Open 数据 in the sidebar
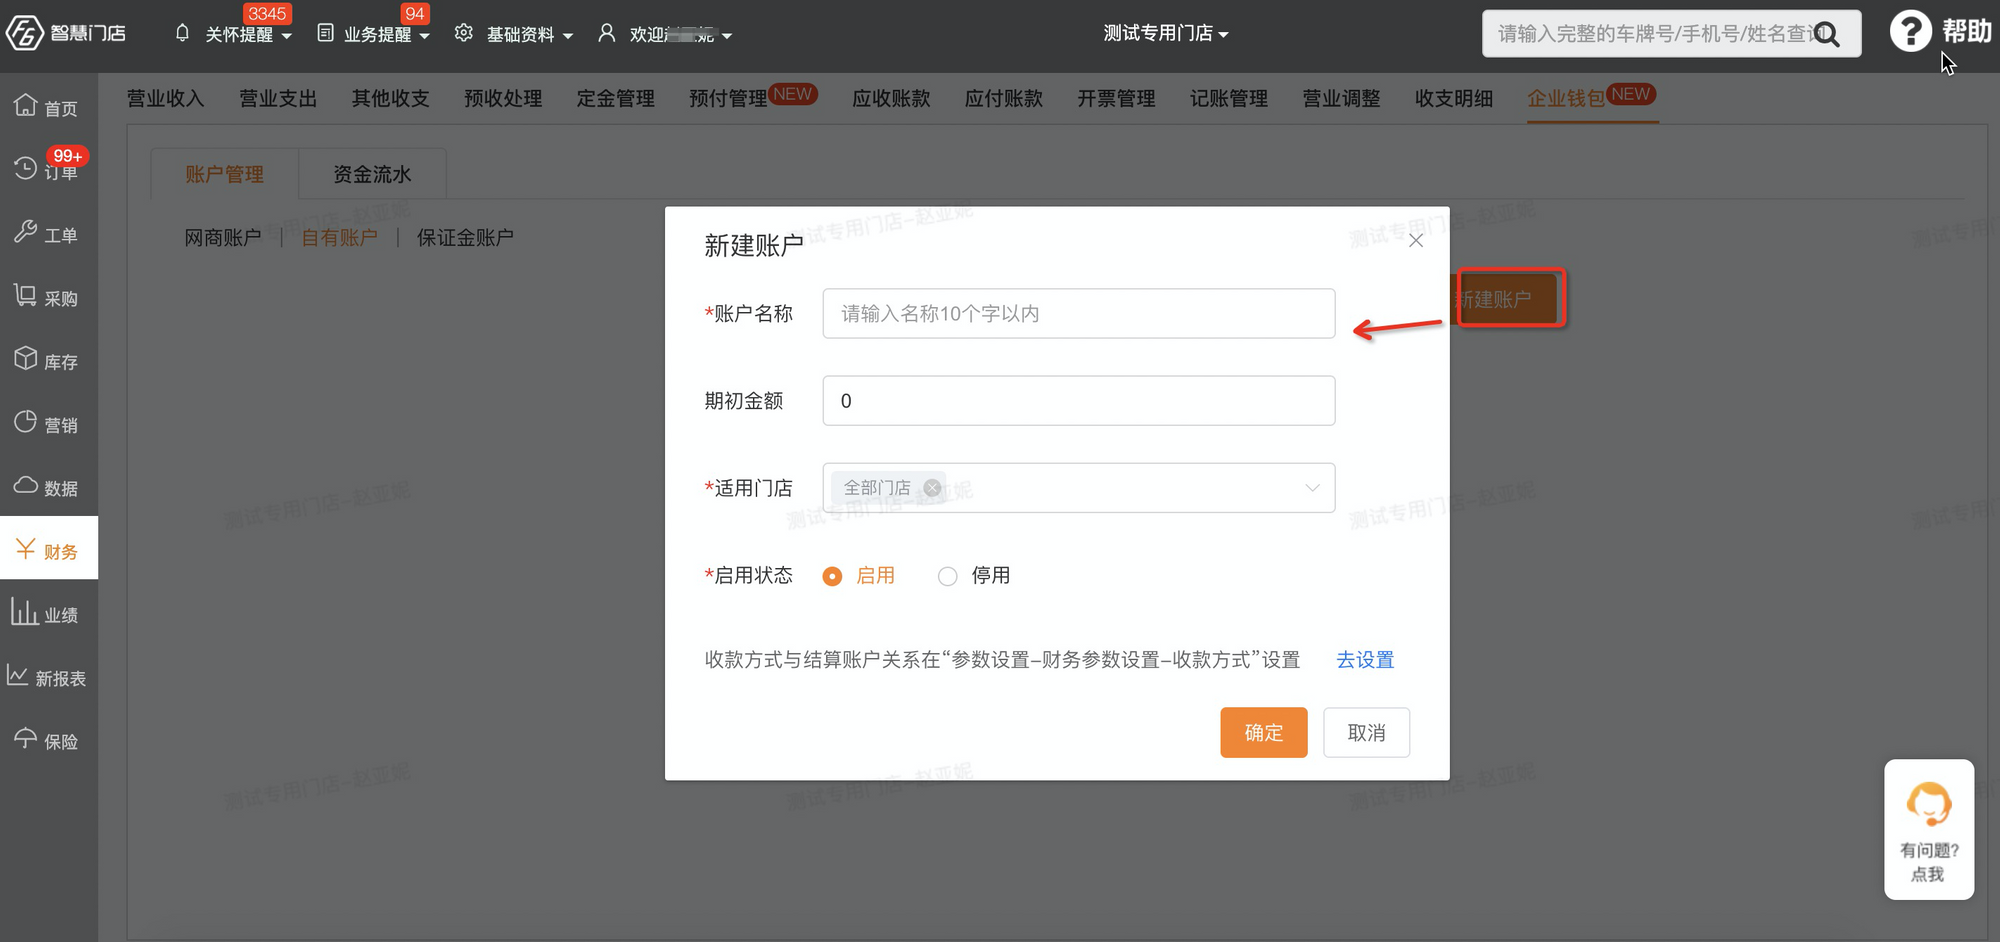This screenshot has width=2000, height=942. click(x=48, y=486)
